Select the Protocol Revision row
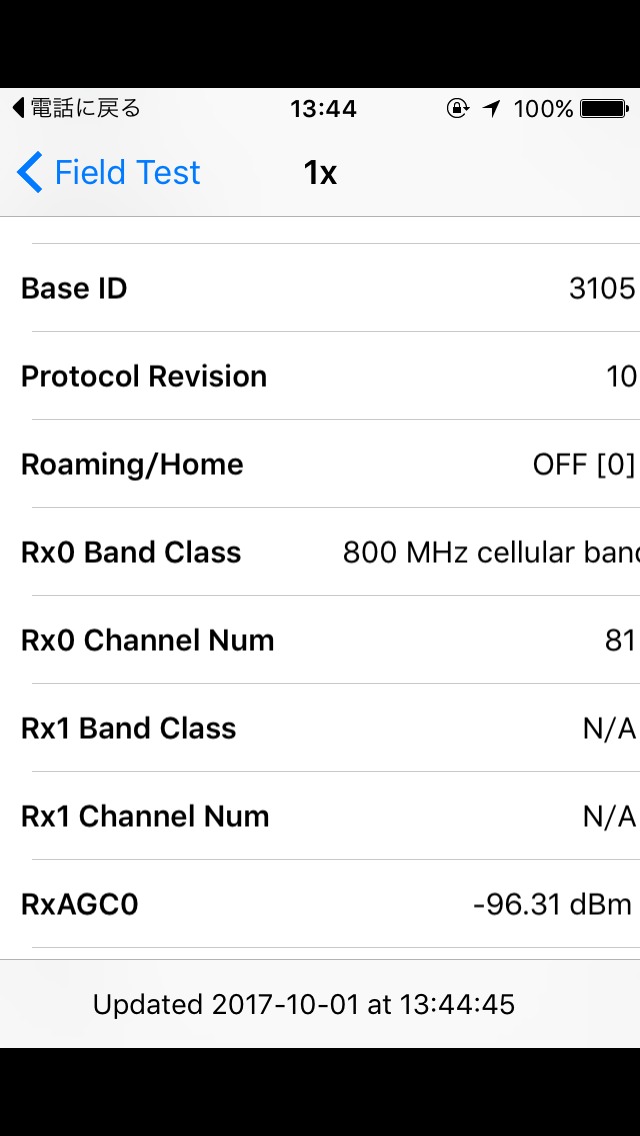Image resolution: width=640 pixels, height=1136 pixels. [320, 376]
